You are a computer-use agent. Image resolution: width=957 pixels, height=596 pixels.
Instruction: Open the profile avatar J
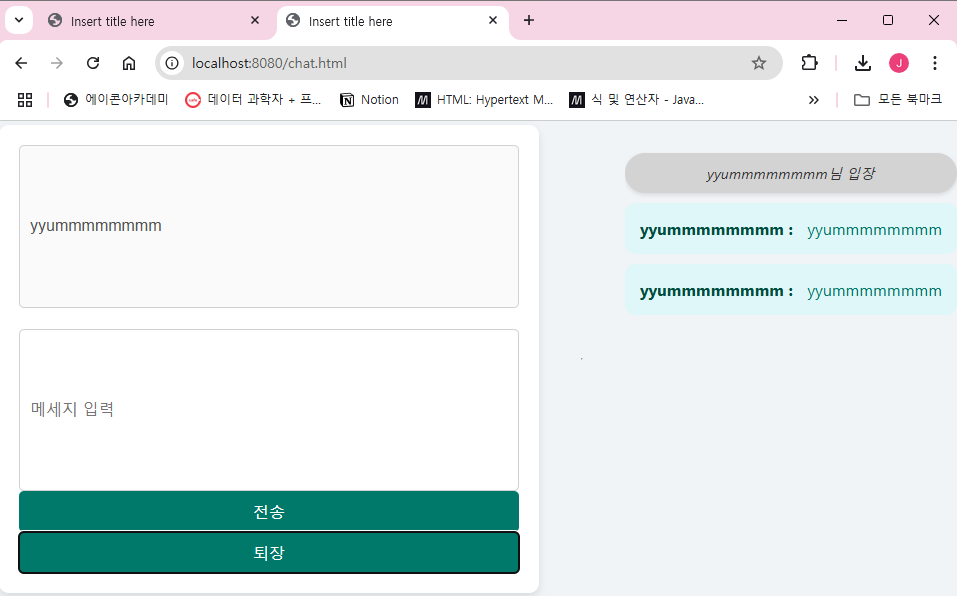click(x=898, y=63)
